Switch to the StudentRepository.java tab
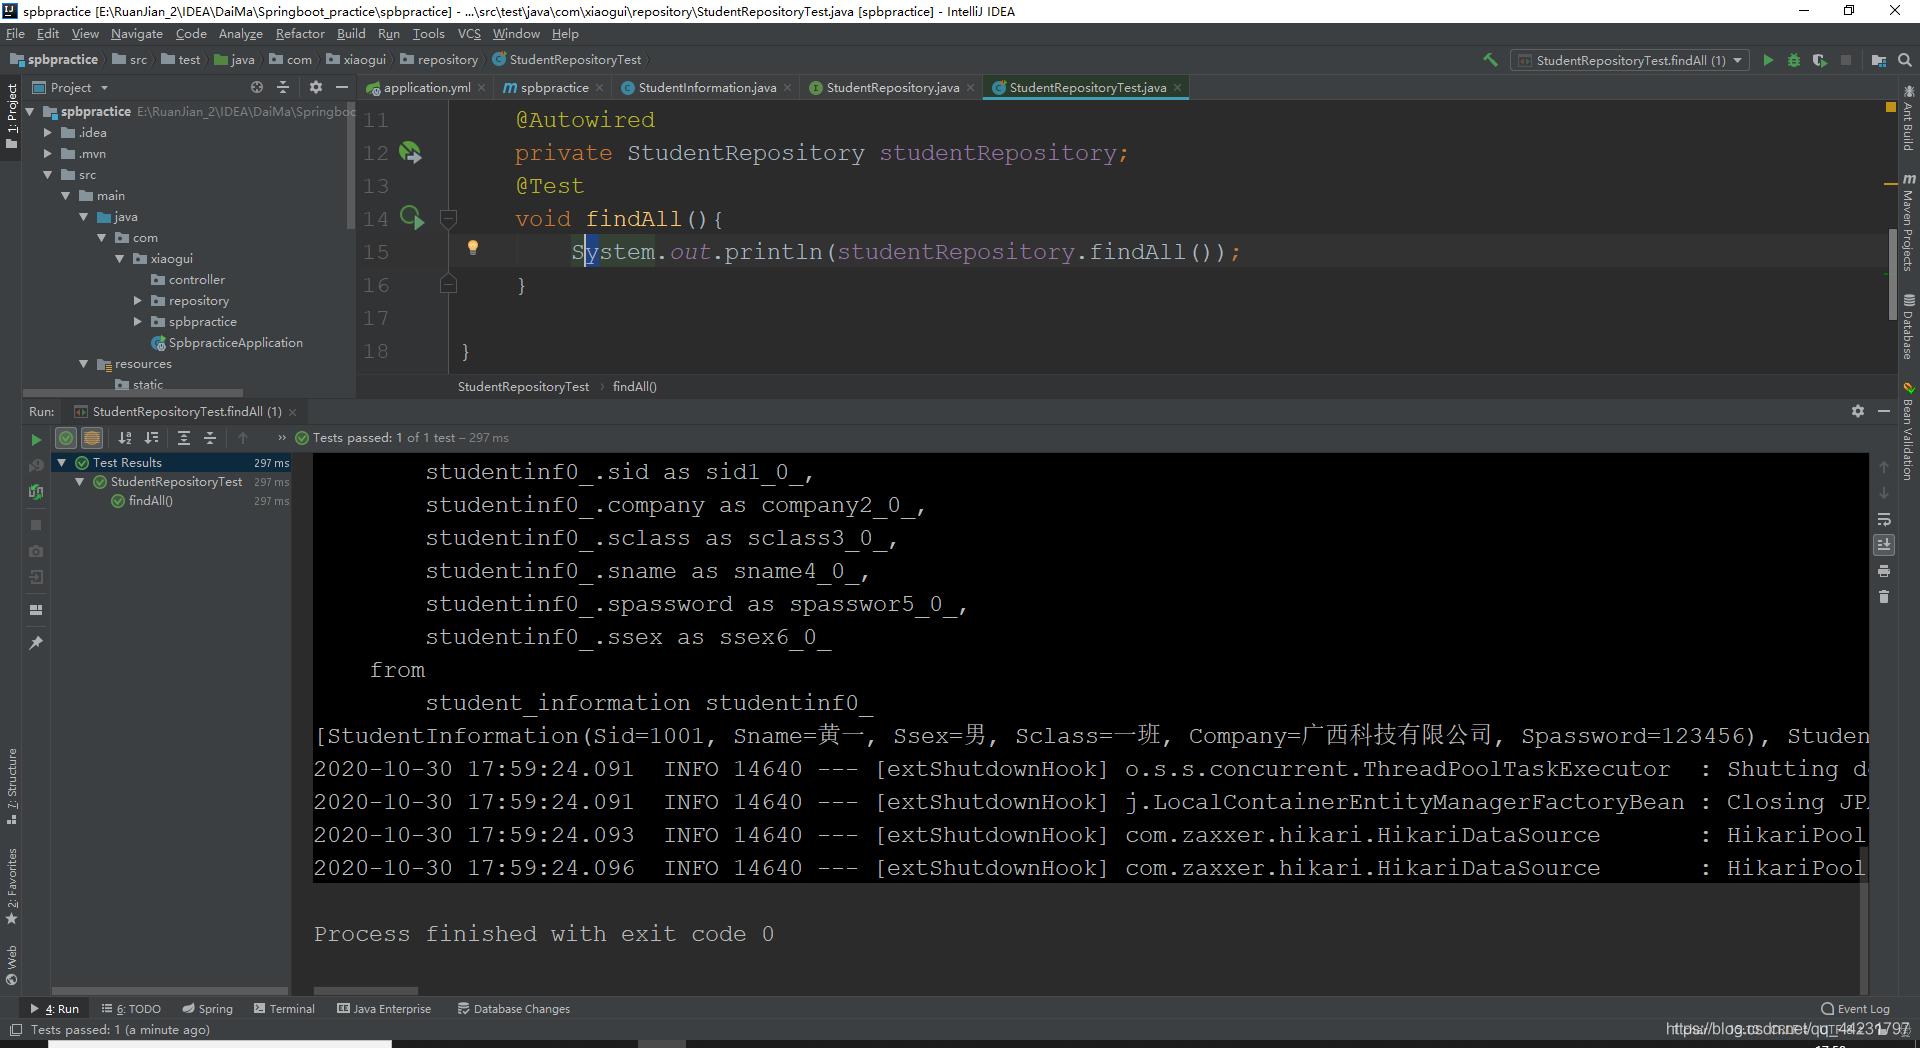 coord(892,88)
